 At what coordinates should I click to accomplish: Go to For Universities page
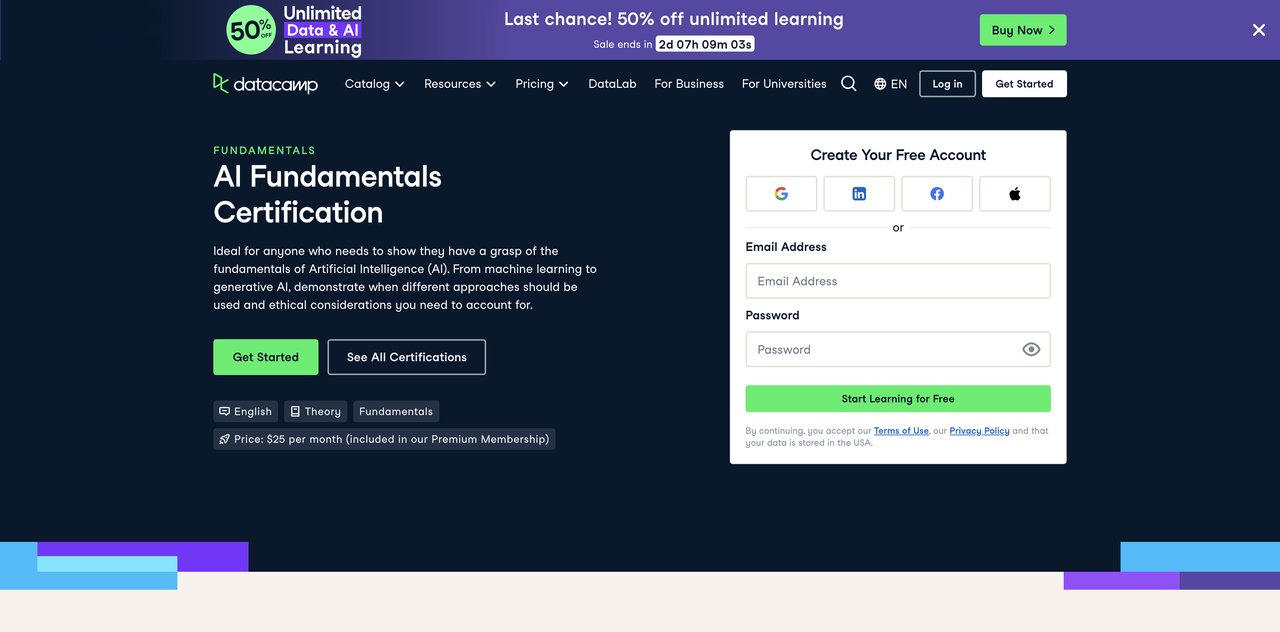pos(784,84)
